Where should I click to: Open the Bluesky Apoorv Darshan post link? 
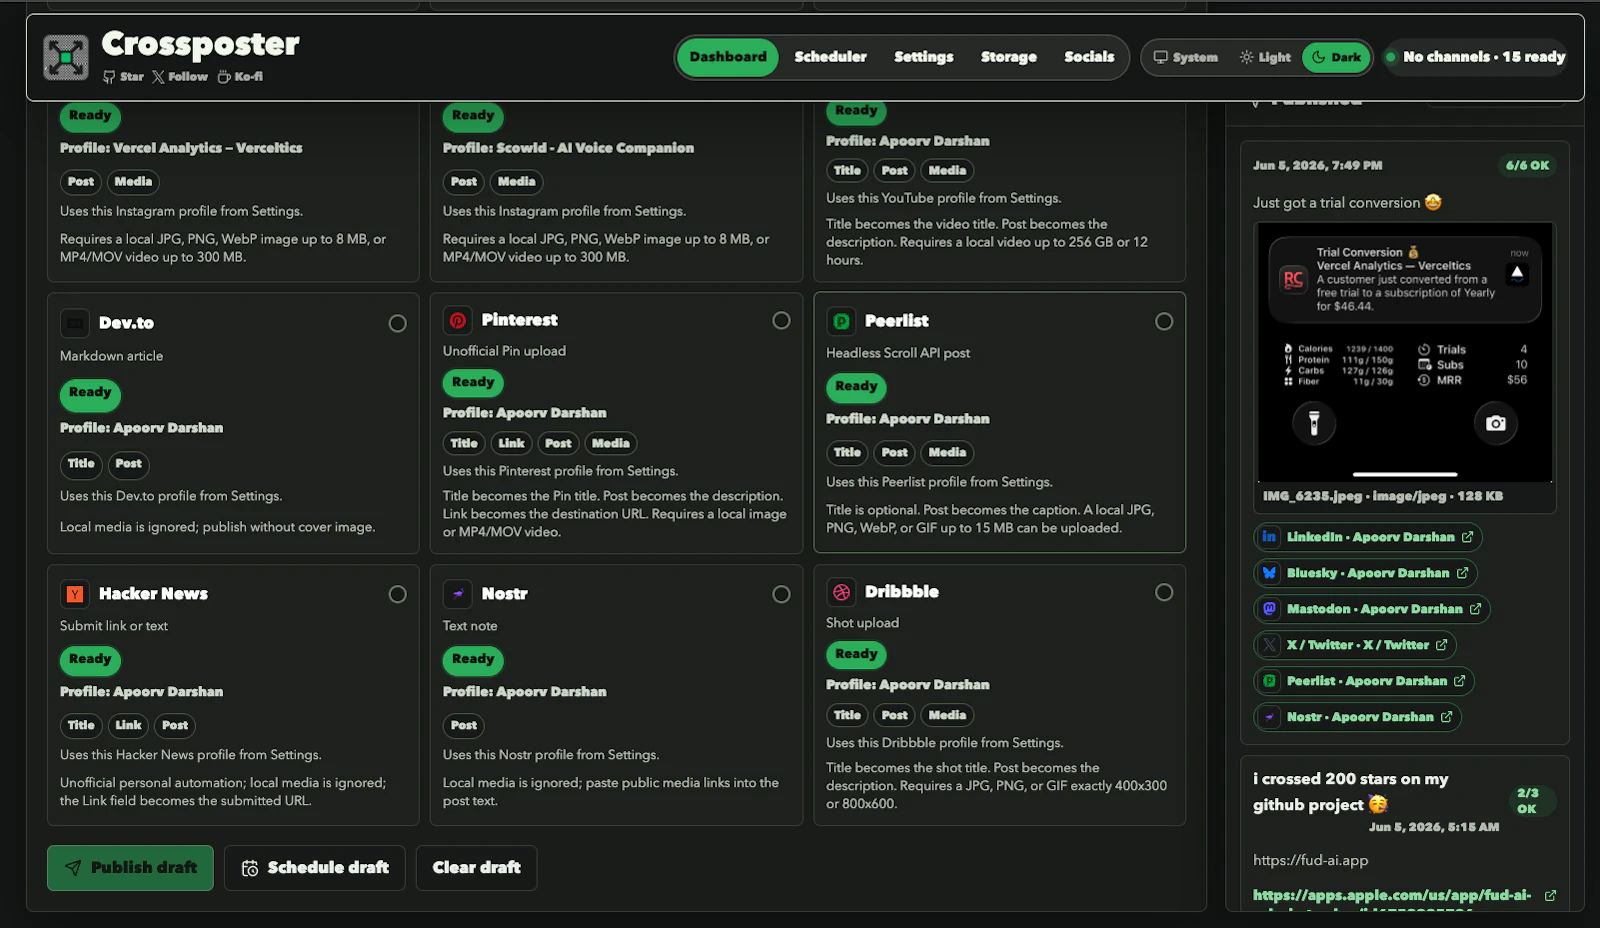point(1365,573)
